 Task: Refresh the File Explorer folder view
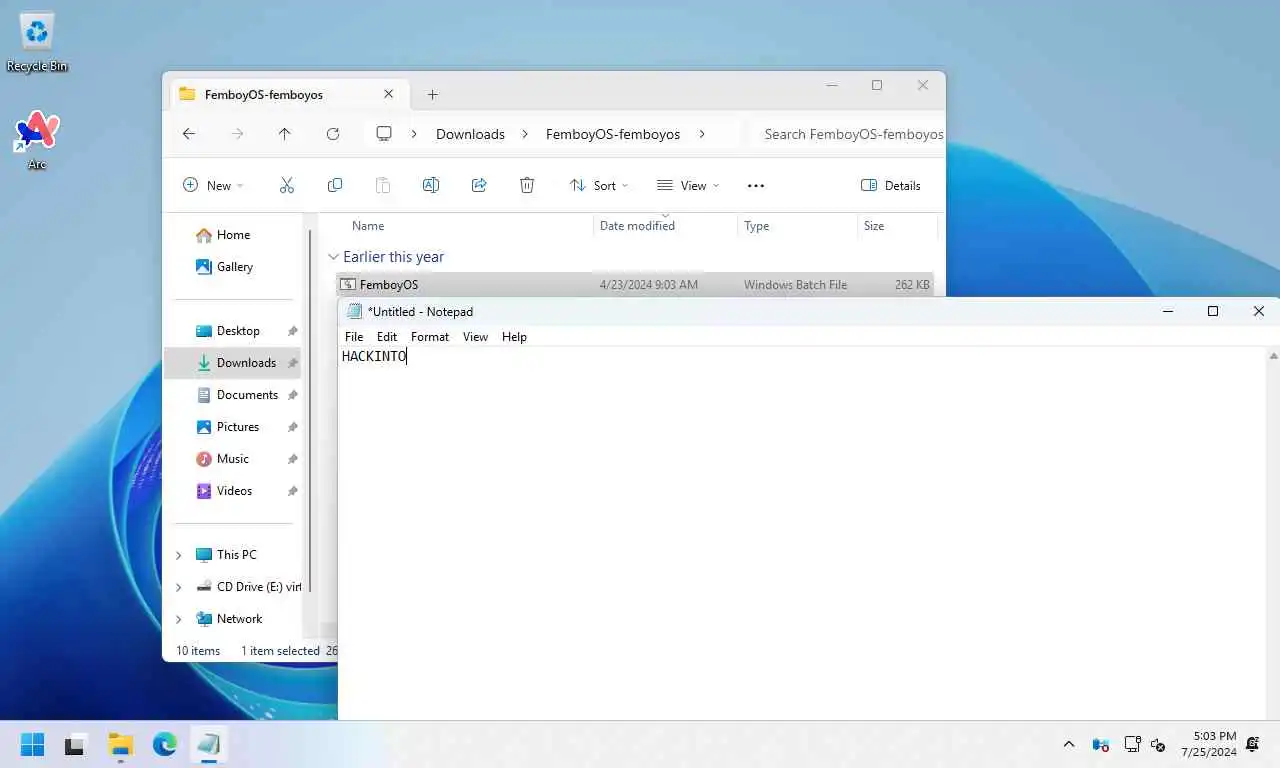coord(333,133)
